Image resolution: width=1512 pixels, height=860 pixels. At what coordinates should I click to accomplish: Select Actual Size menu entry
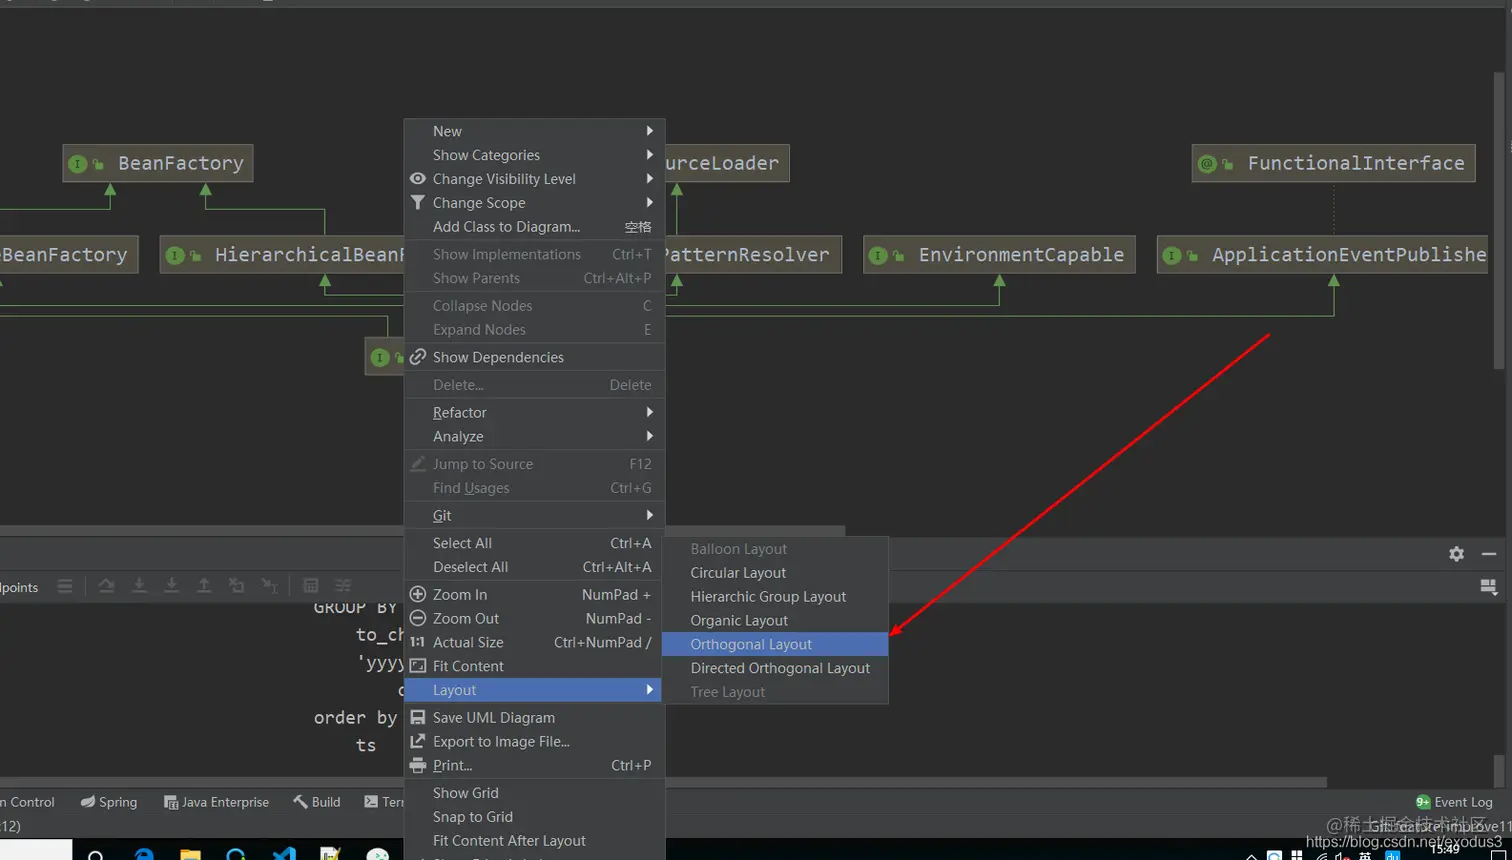point(534,642)
